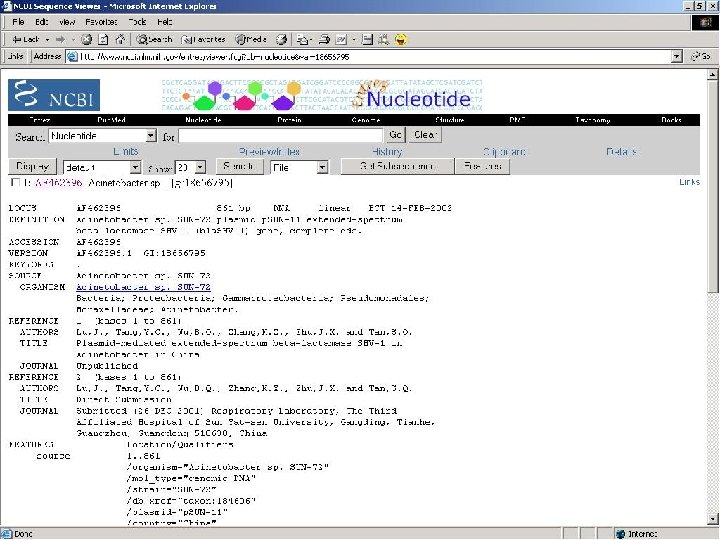
Task: Open the Show 20 count dropdown
Action: click(x=200, y=167)
